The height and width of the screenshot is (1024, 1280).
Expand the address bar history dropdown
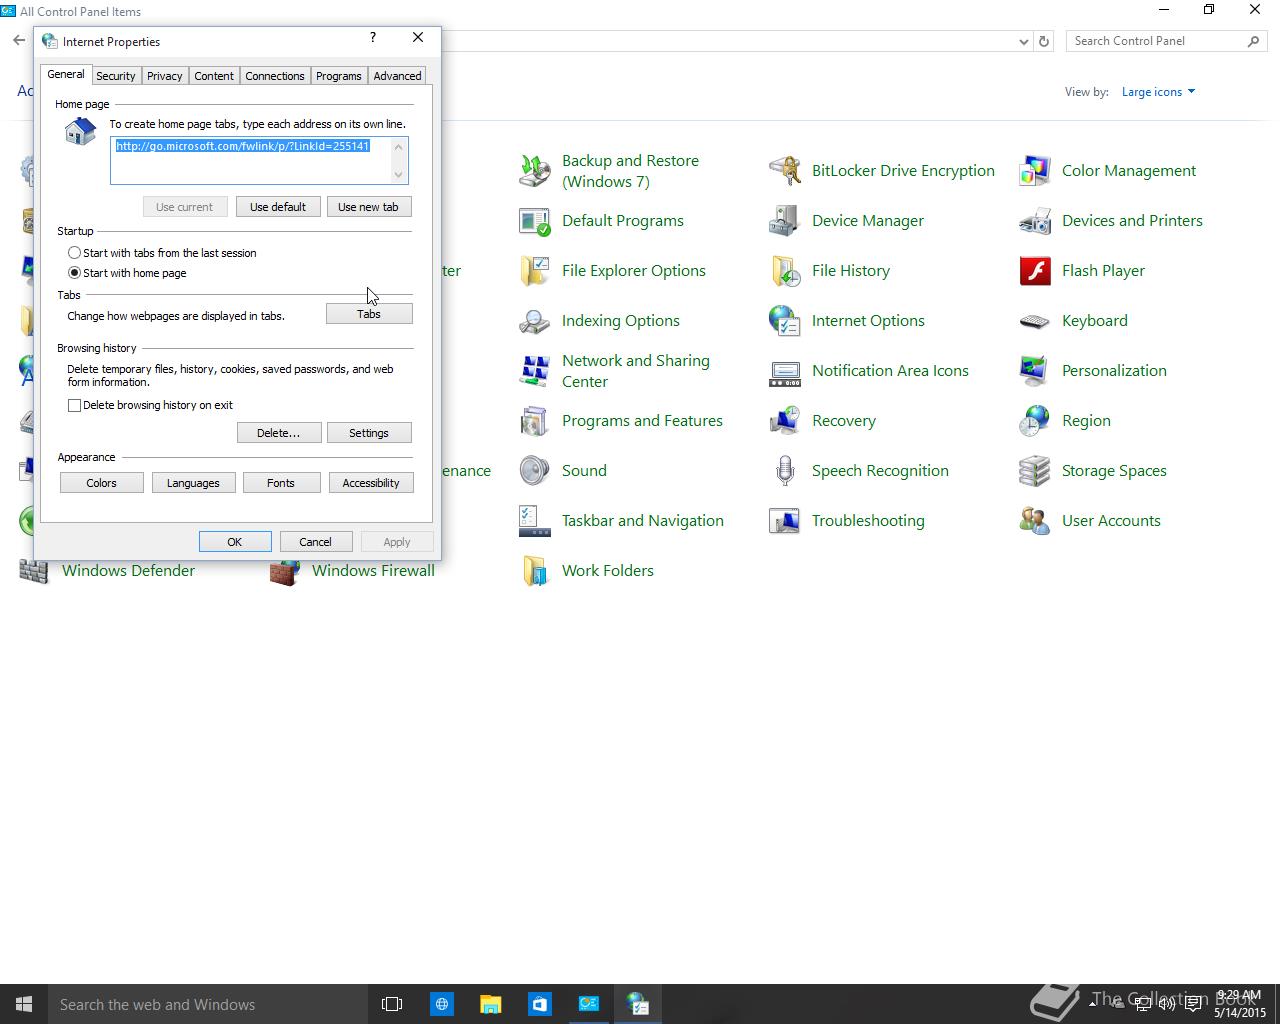[x=1023, y=41]
